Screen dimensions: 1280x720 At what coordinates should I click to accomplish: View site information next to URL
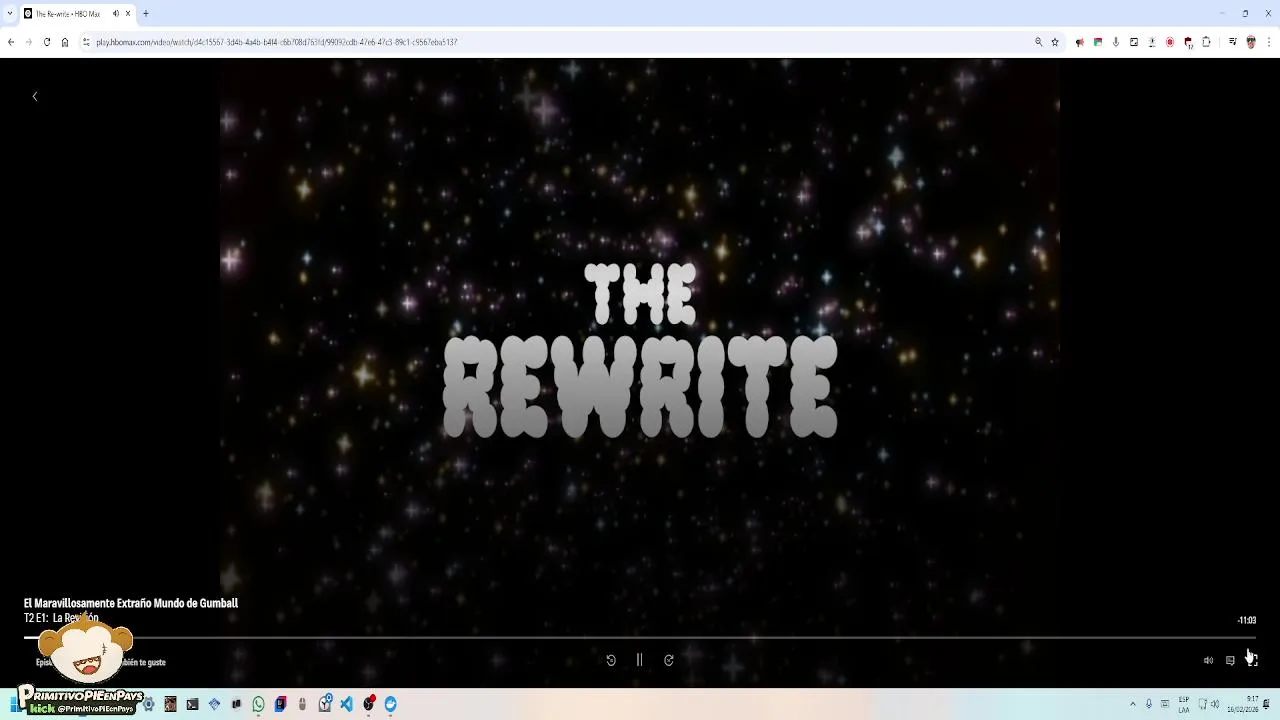[86, 42]
